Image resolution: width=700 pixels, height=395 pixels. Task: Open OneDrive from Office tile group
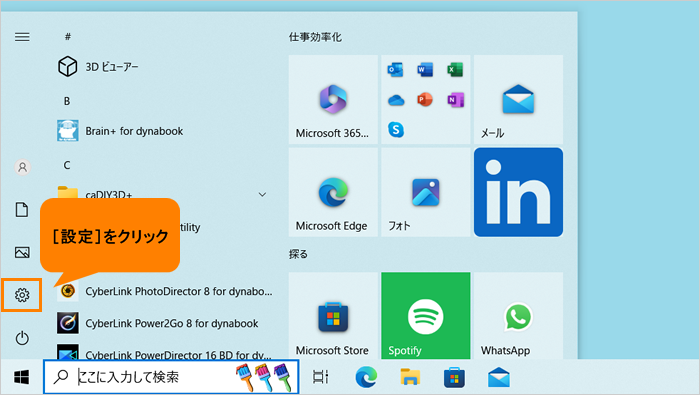[x=396, y=100]
